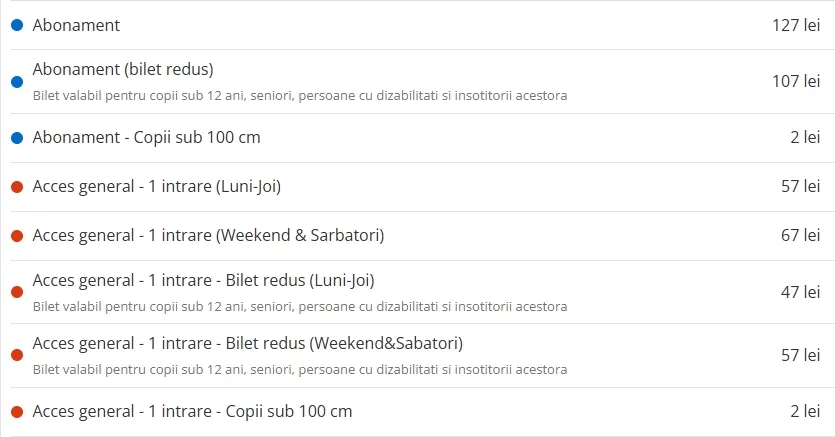Click the 107 lei price
The height and width of the screenshot is (437, 835).
pyautogui.click(x=796, y=81)
